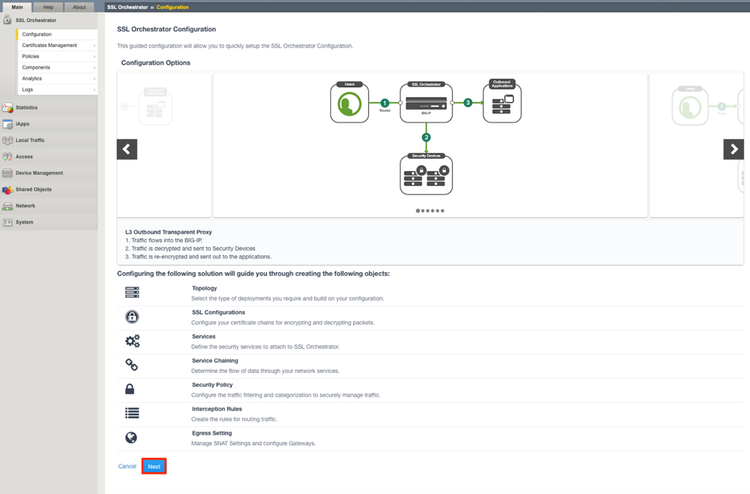Click the Topology heading text
This screenshot has width=750, height=494.
pos(204,288)
